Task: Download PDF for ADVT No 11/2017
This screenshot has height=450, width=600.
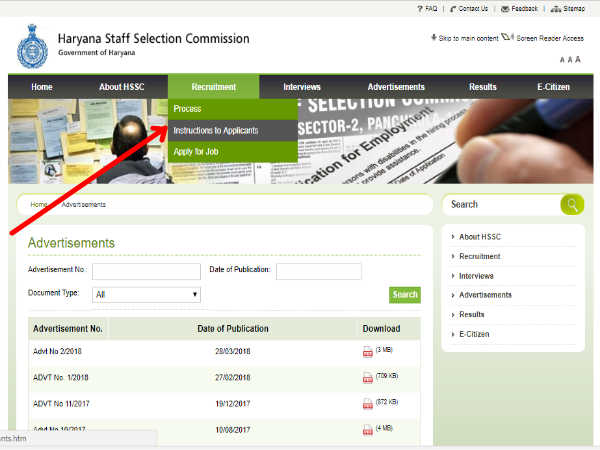Action: pyautogui.click(x=368, y=404)
